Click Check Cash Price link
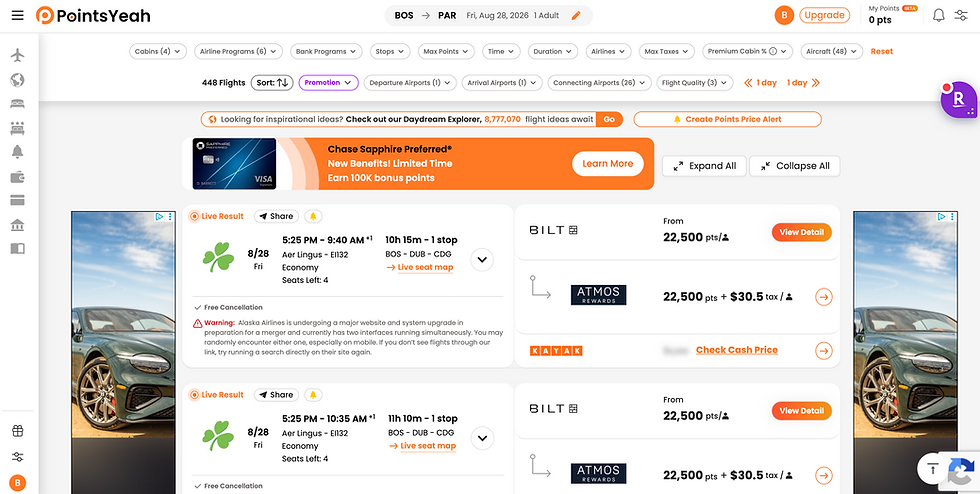 point(737,350)
